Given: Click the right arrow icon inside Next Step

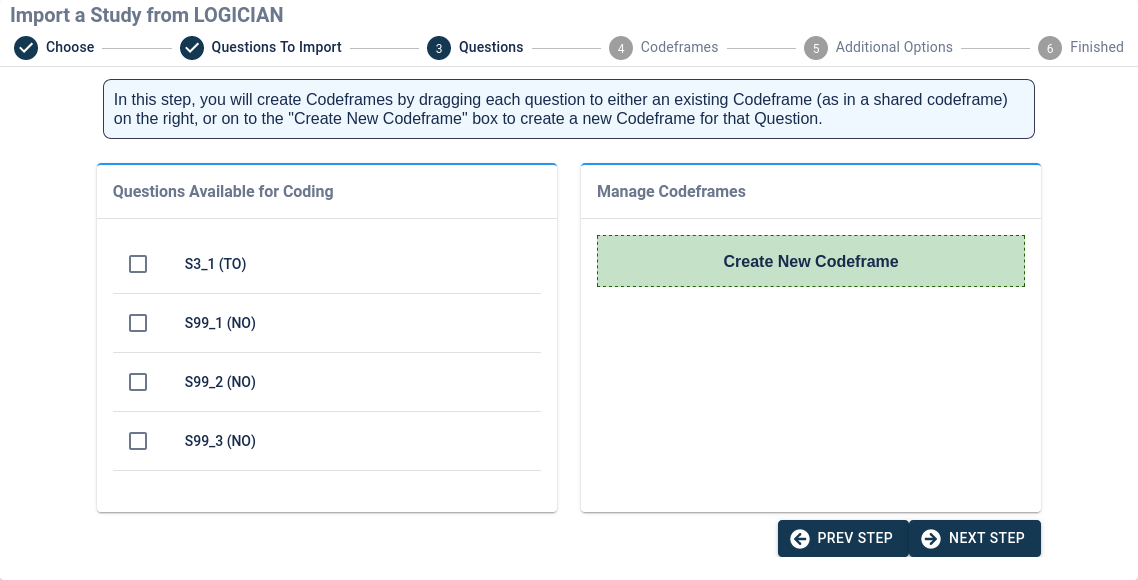Looking at the screenshot, I should (x=931, y=538).
